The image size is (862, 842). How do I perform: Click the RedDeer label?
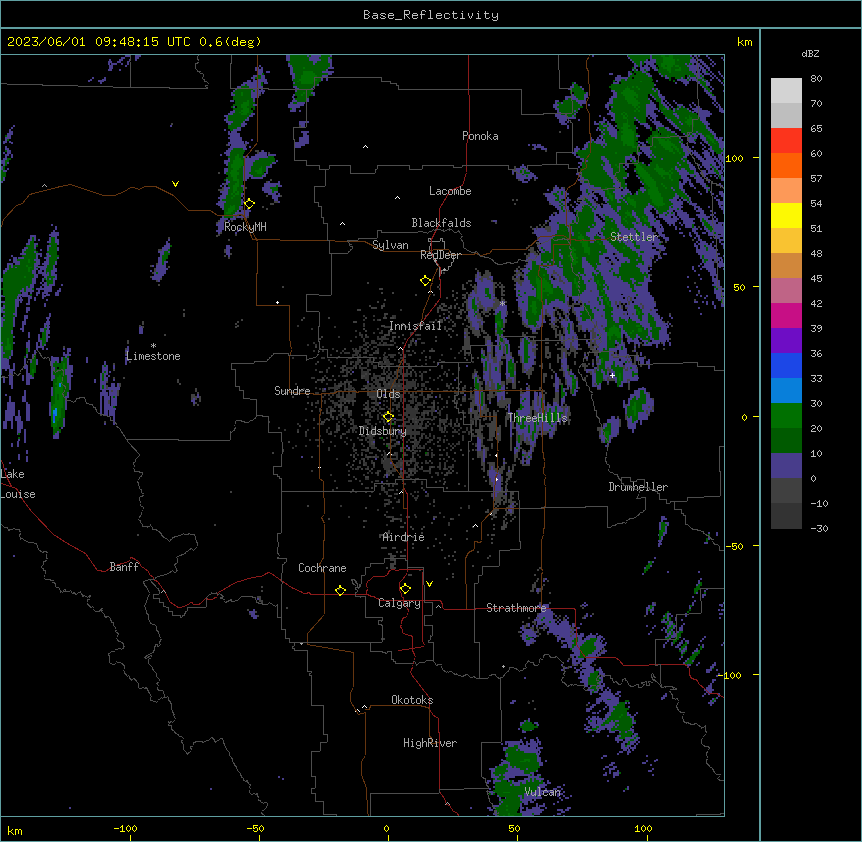(x=440, y=255)
